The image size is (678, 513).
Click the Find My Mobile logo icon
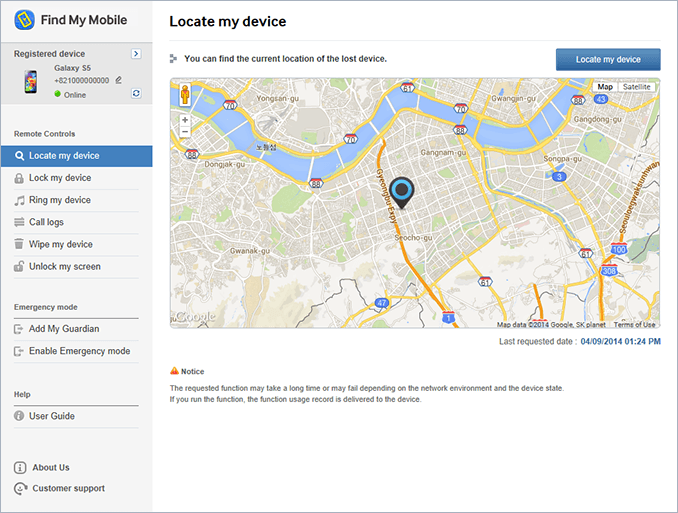[x=25, y=20]
